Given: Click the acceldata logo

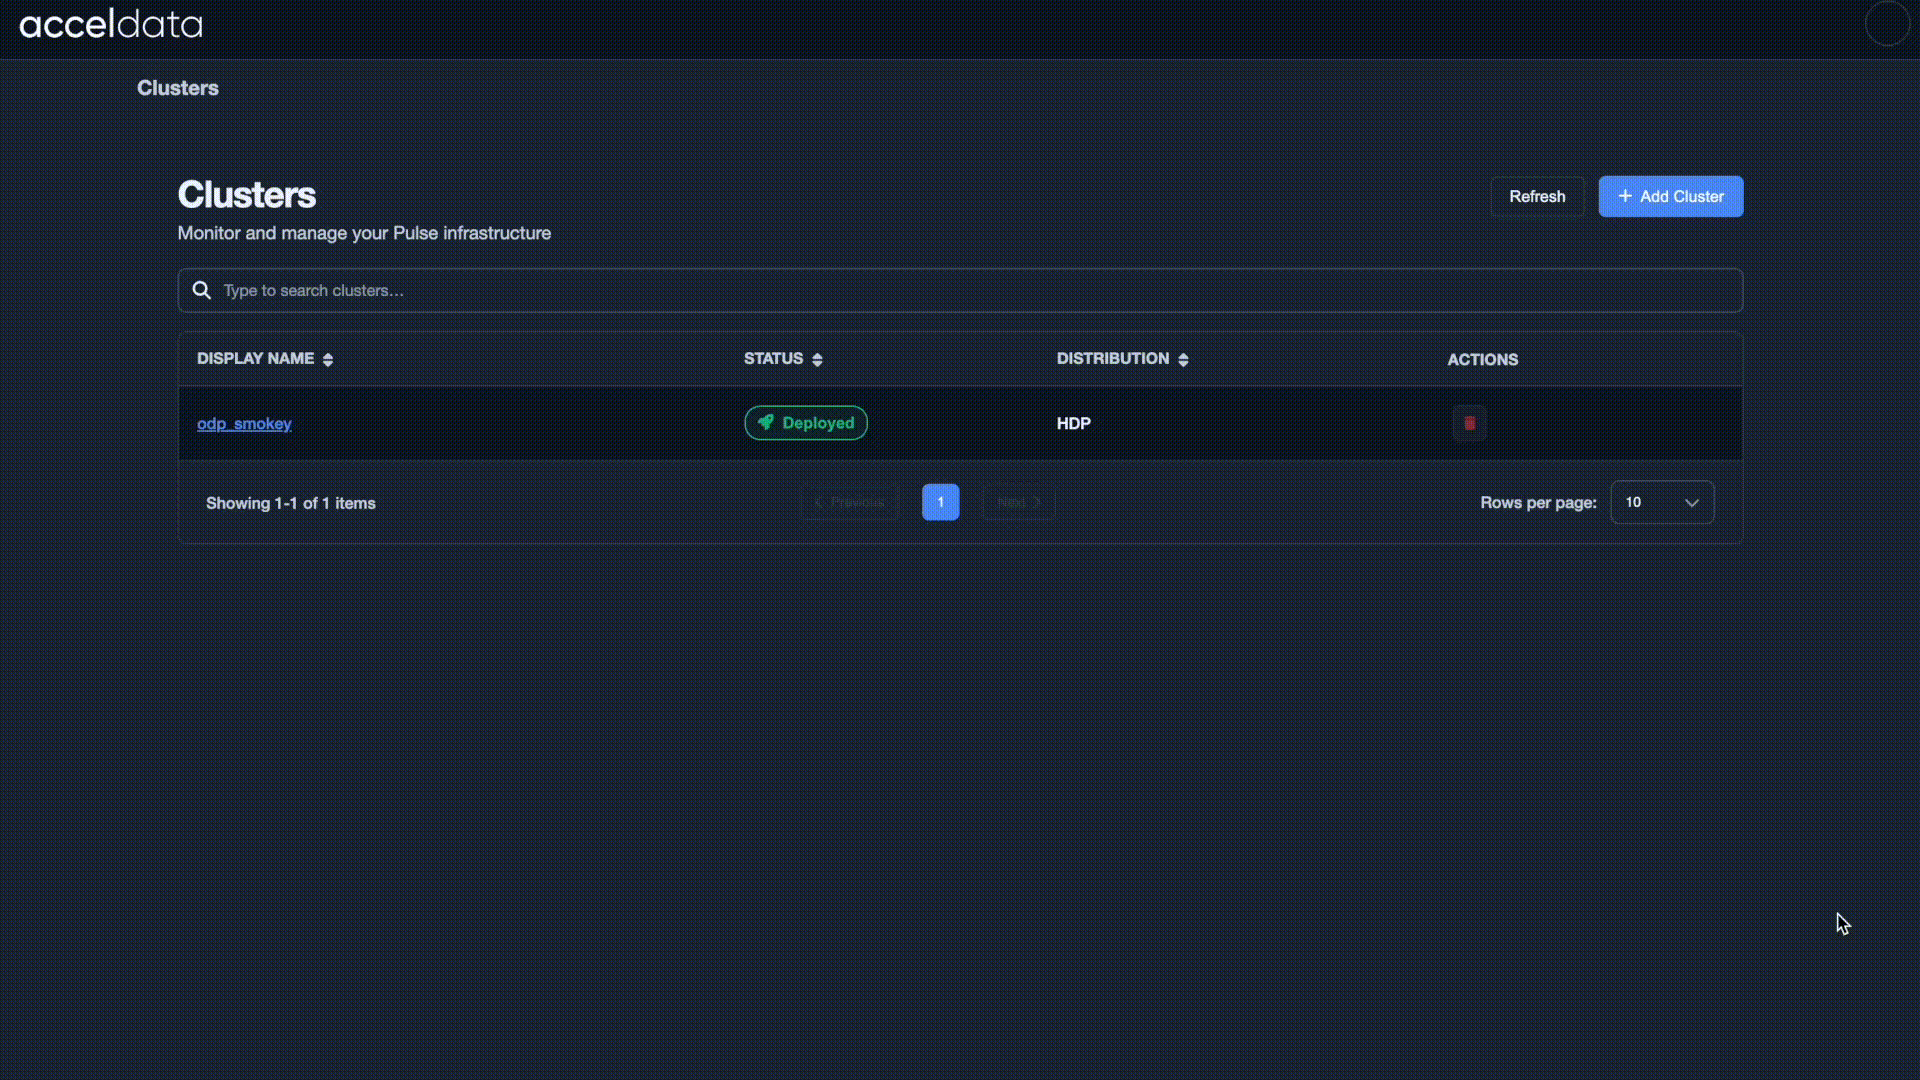Looking at the screenshot, I should pyautogui.click(x=111, y=24).
